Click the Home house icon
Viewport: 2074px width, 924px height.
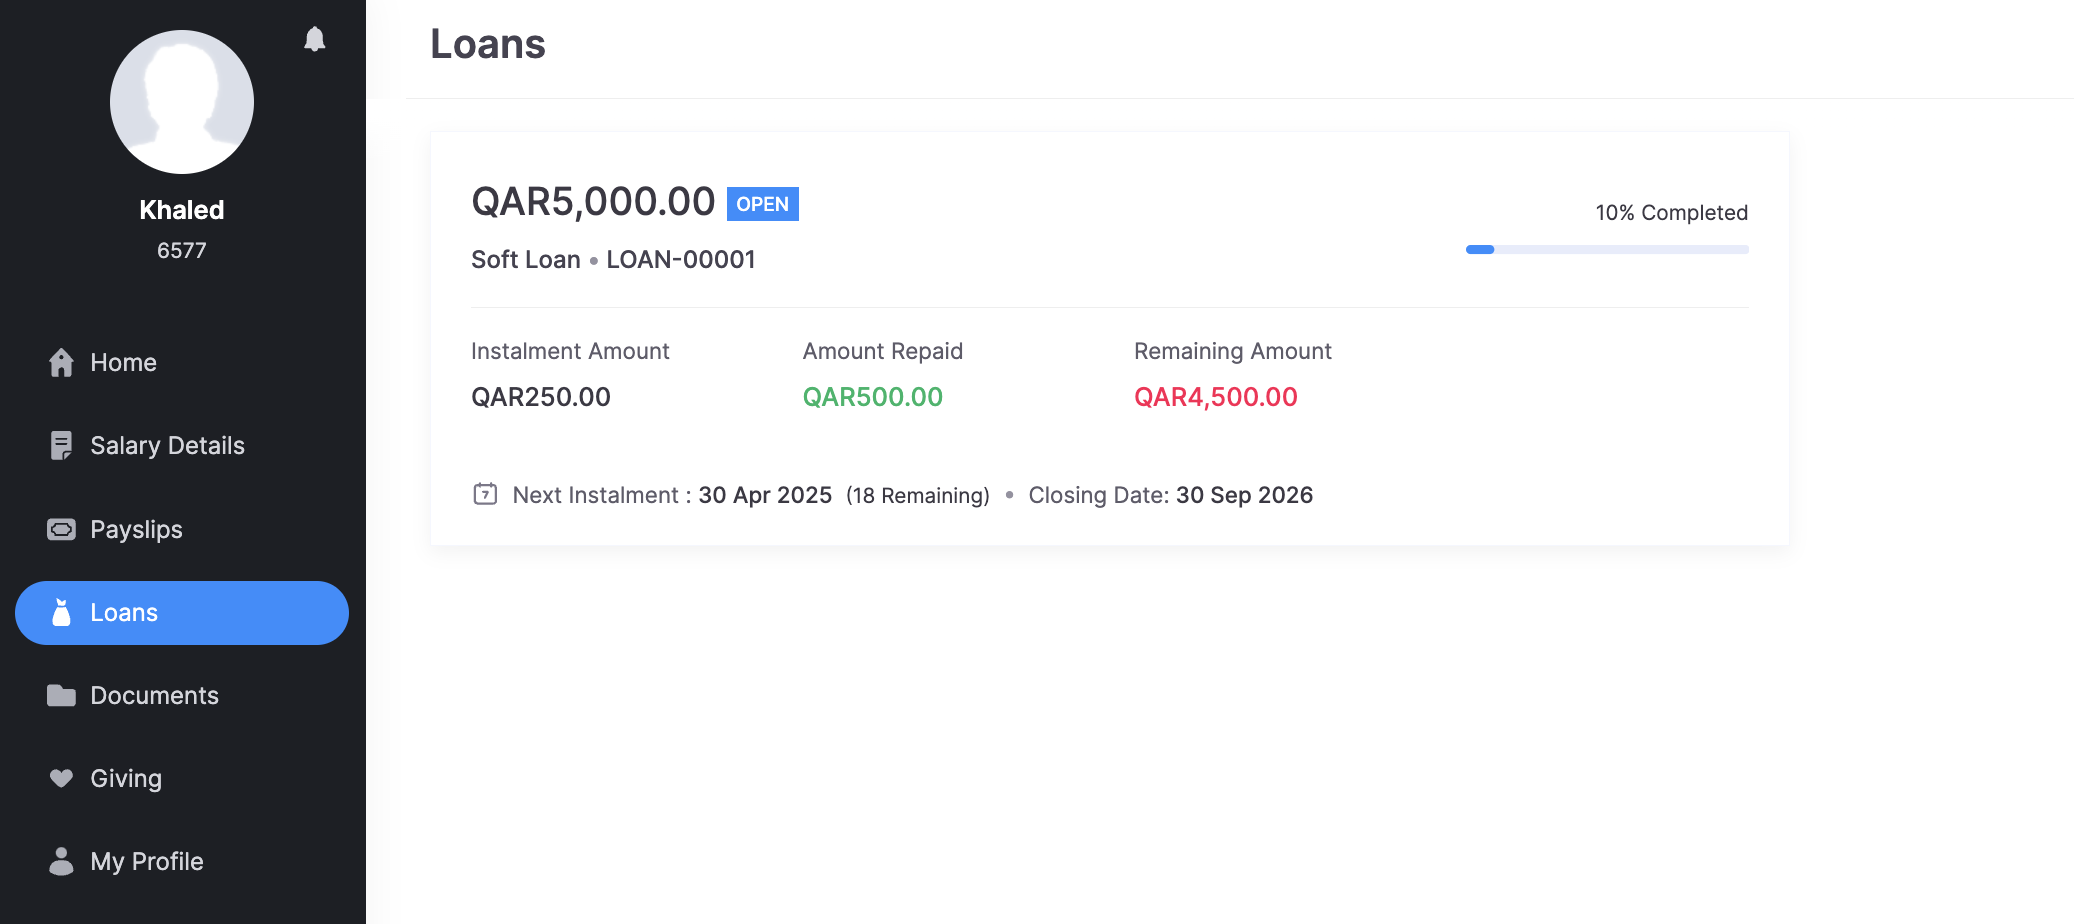pos(61,362)
